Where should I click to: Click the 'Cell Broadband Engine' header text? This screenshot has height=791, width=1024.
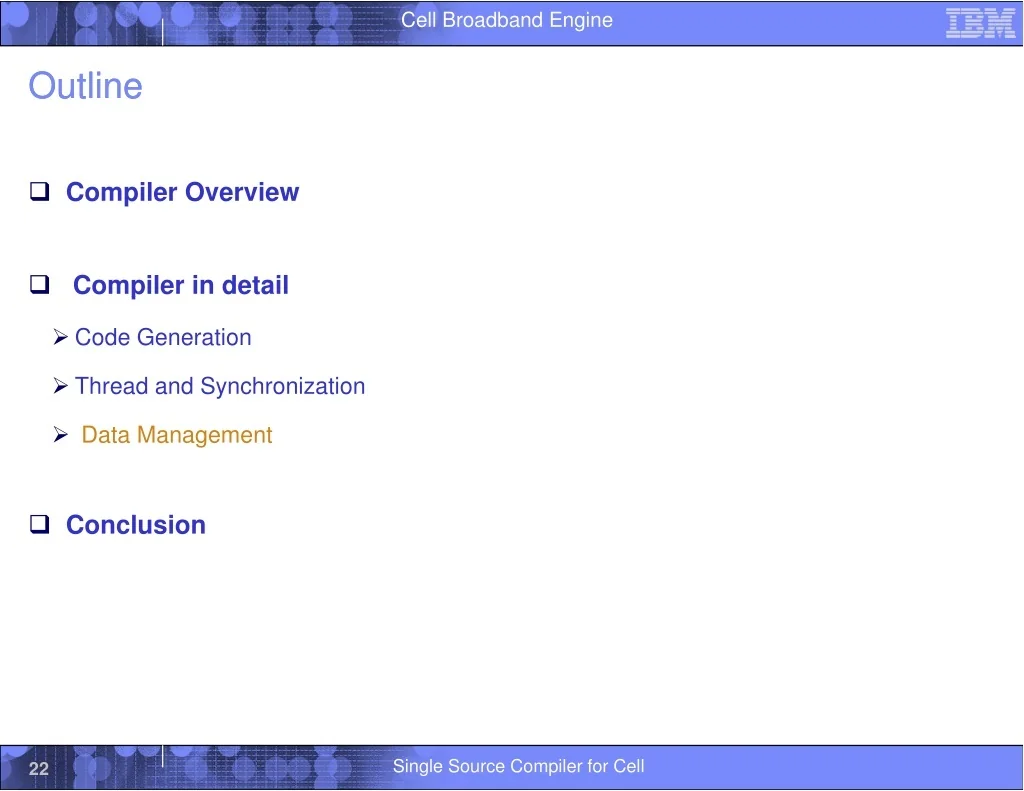click(x=507, y=20)
